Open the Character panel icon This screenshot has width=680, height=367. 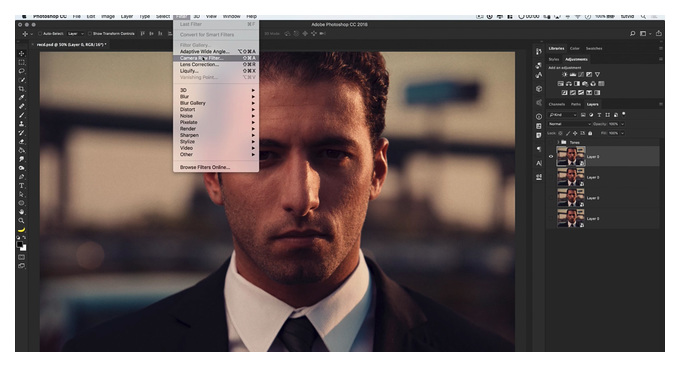[539, 163]
